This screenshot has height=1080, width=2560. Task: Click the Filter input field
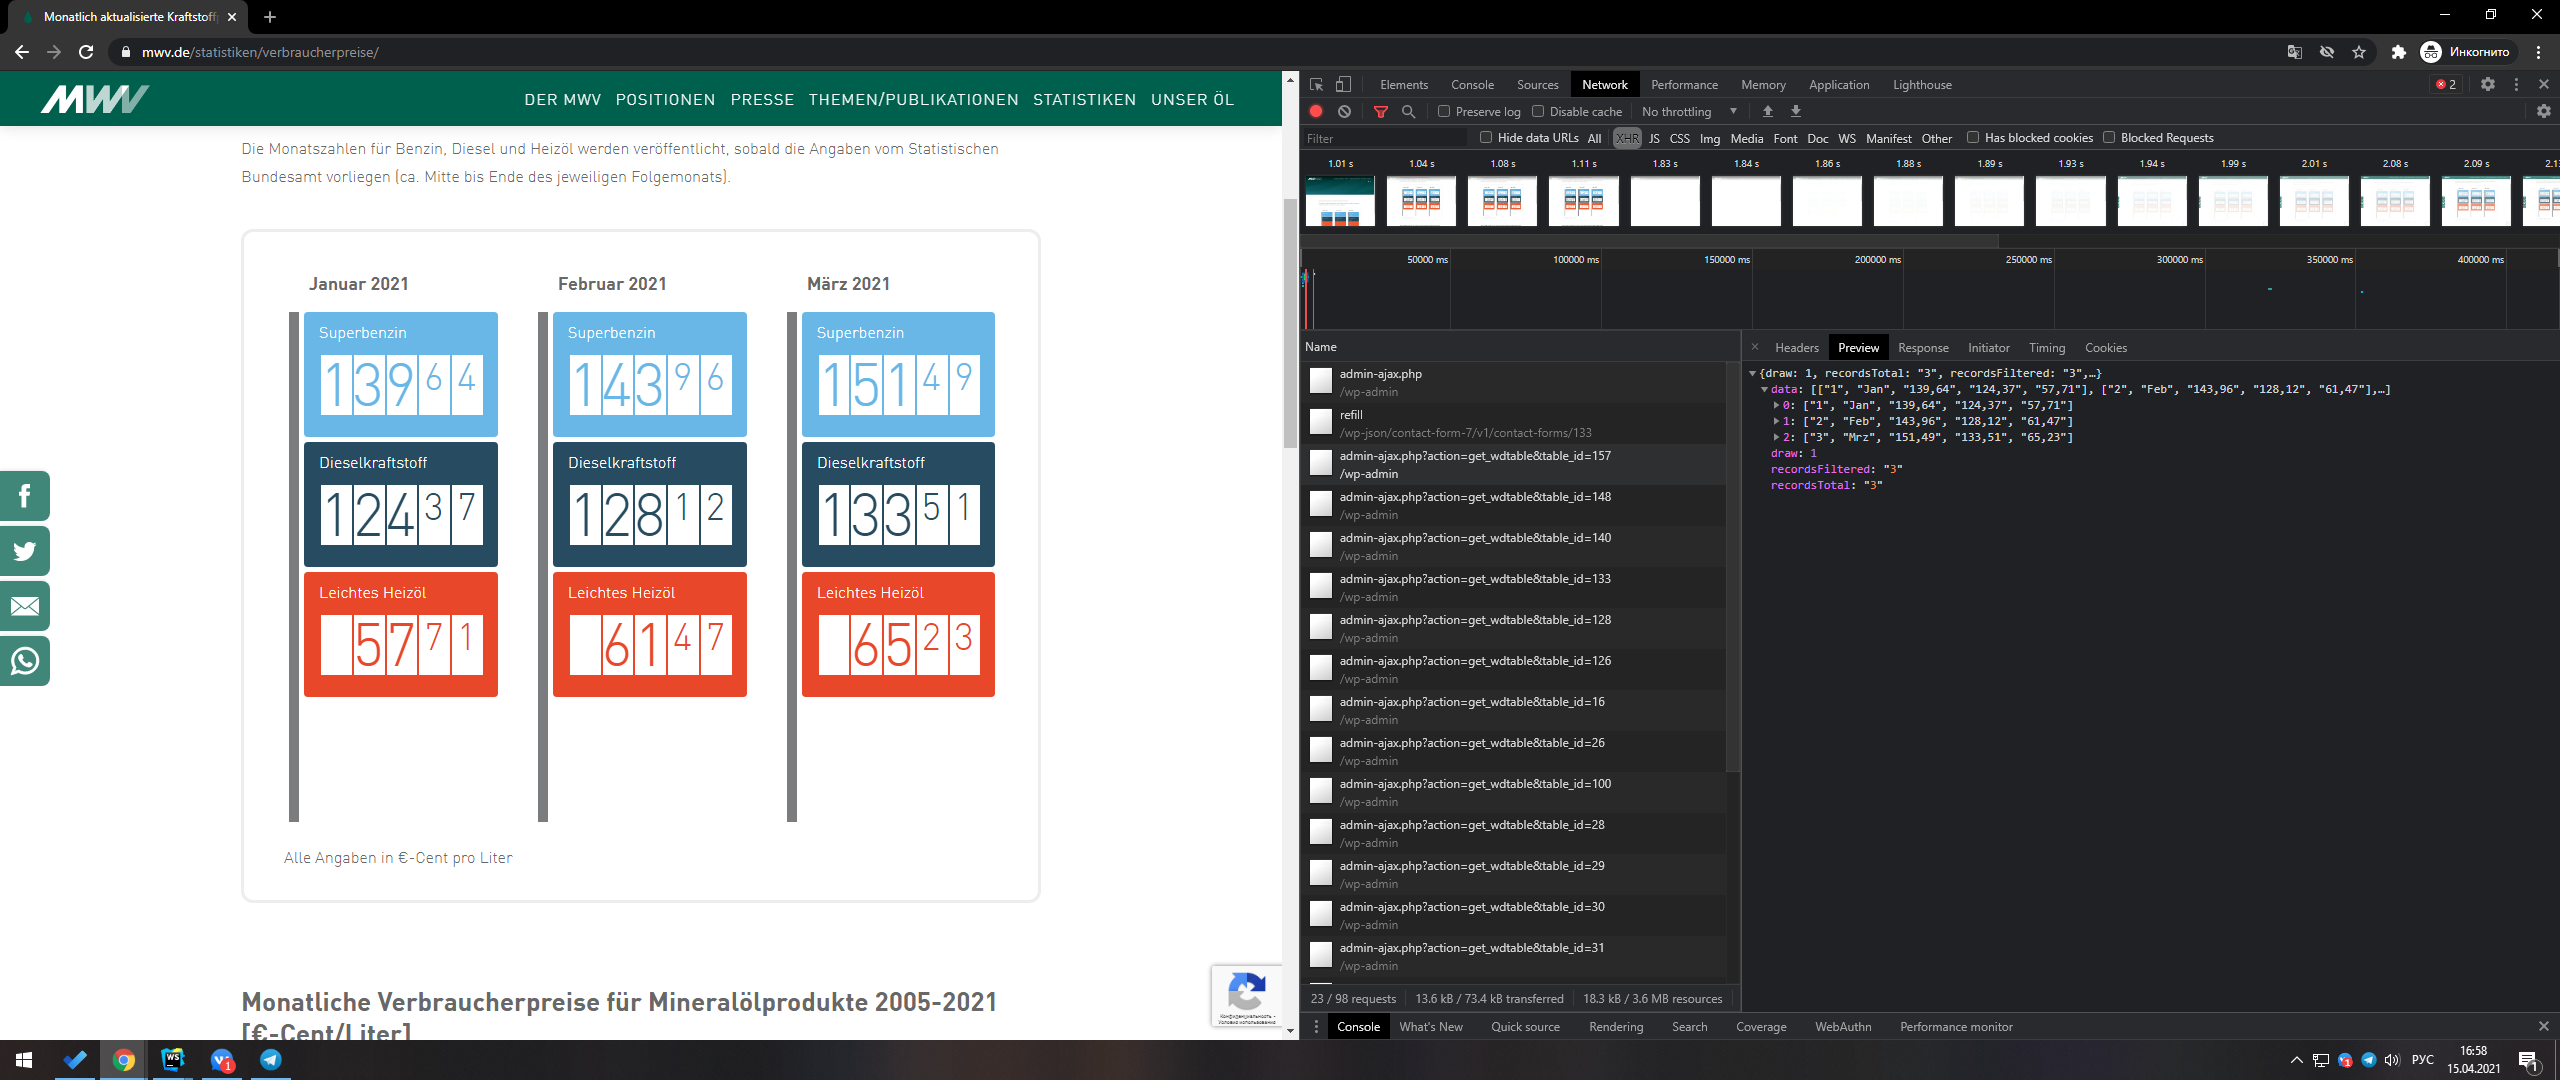pos(1385,139)
